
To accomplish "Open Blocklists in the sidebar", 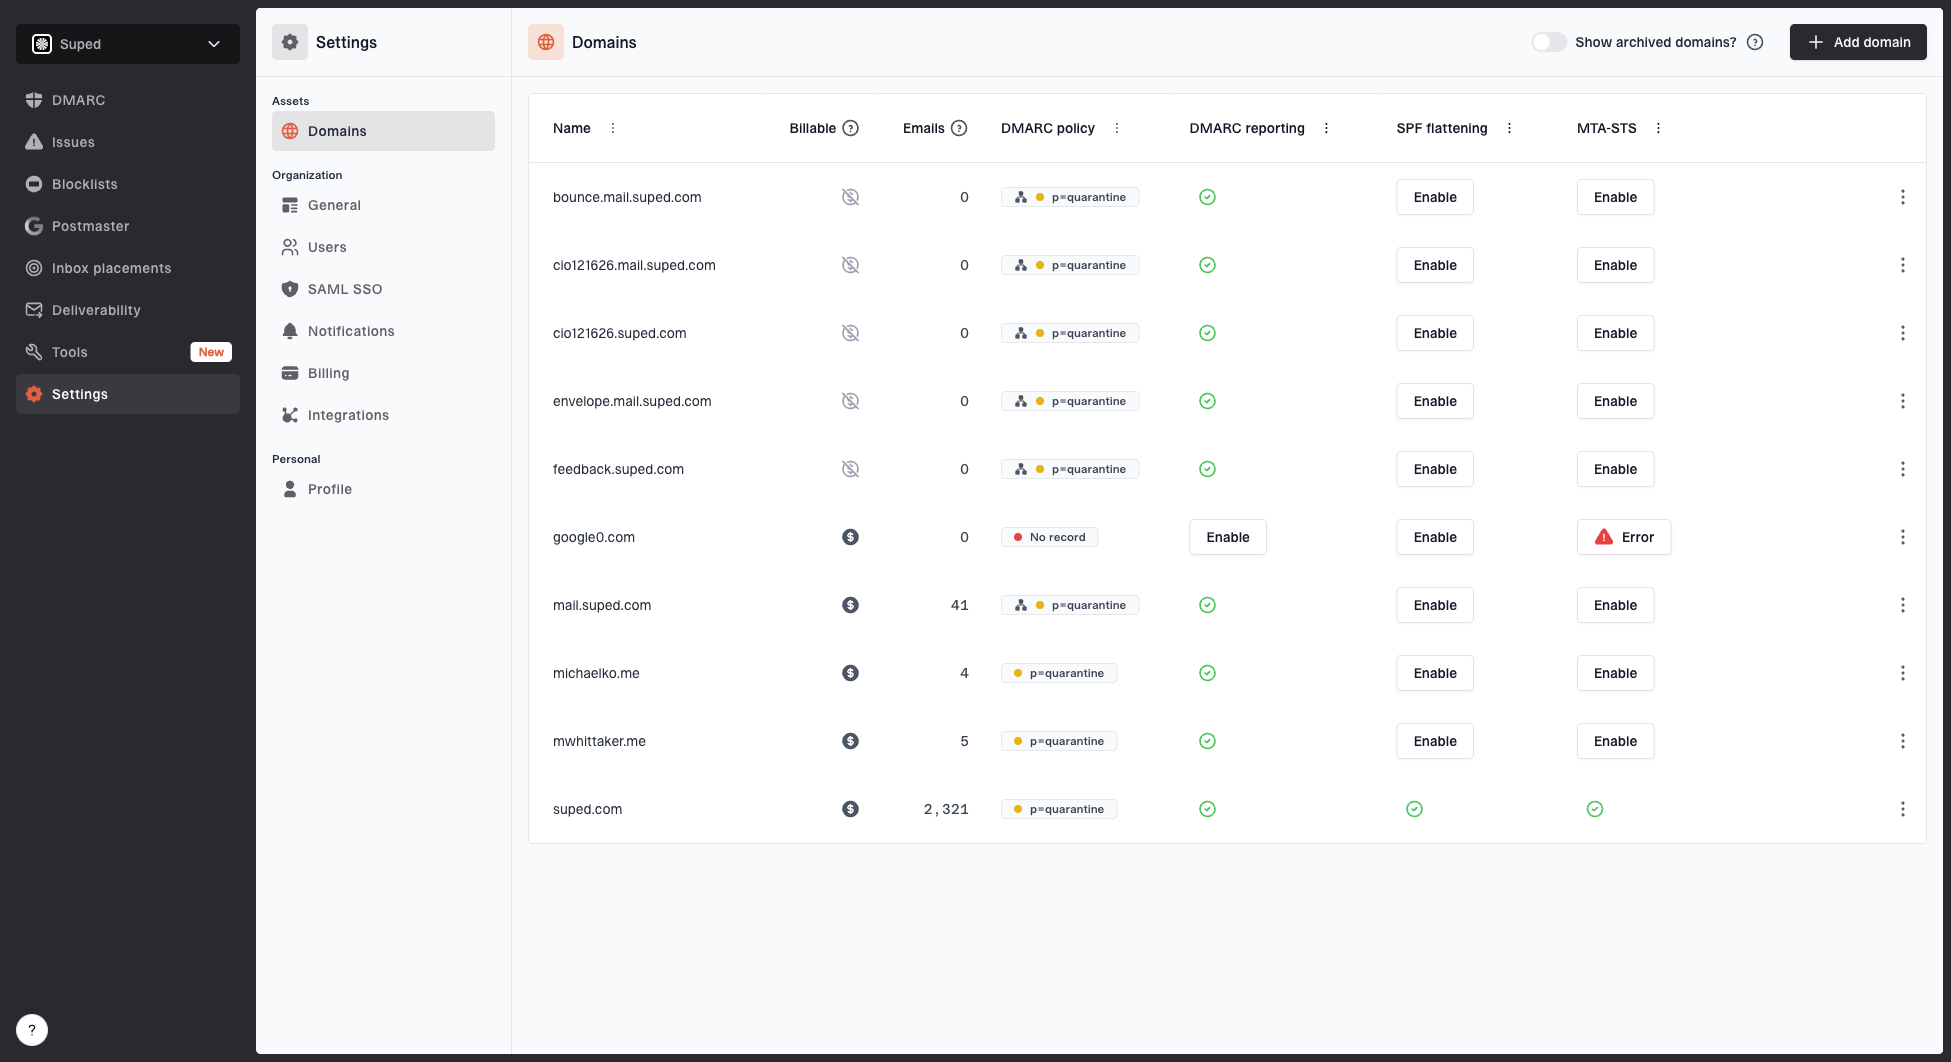I will click(128, 184).
